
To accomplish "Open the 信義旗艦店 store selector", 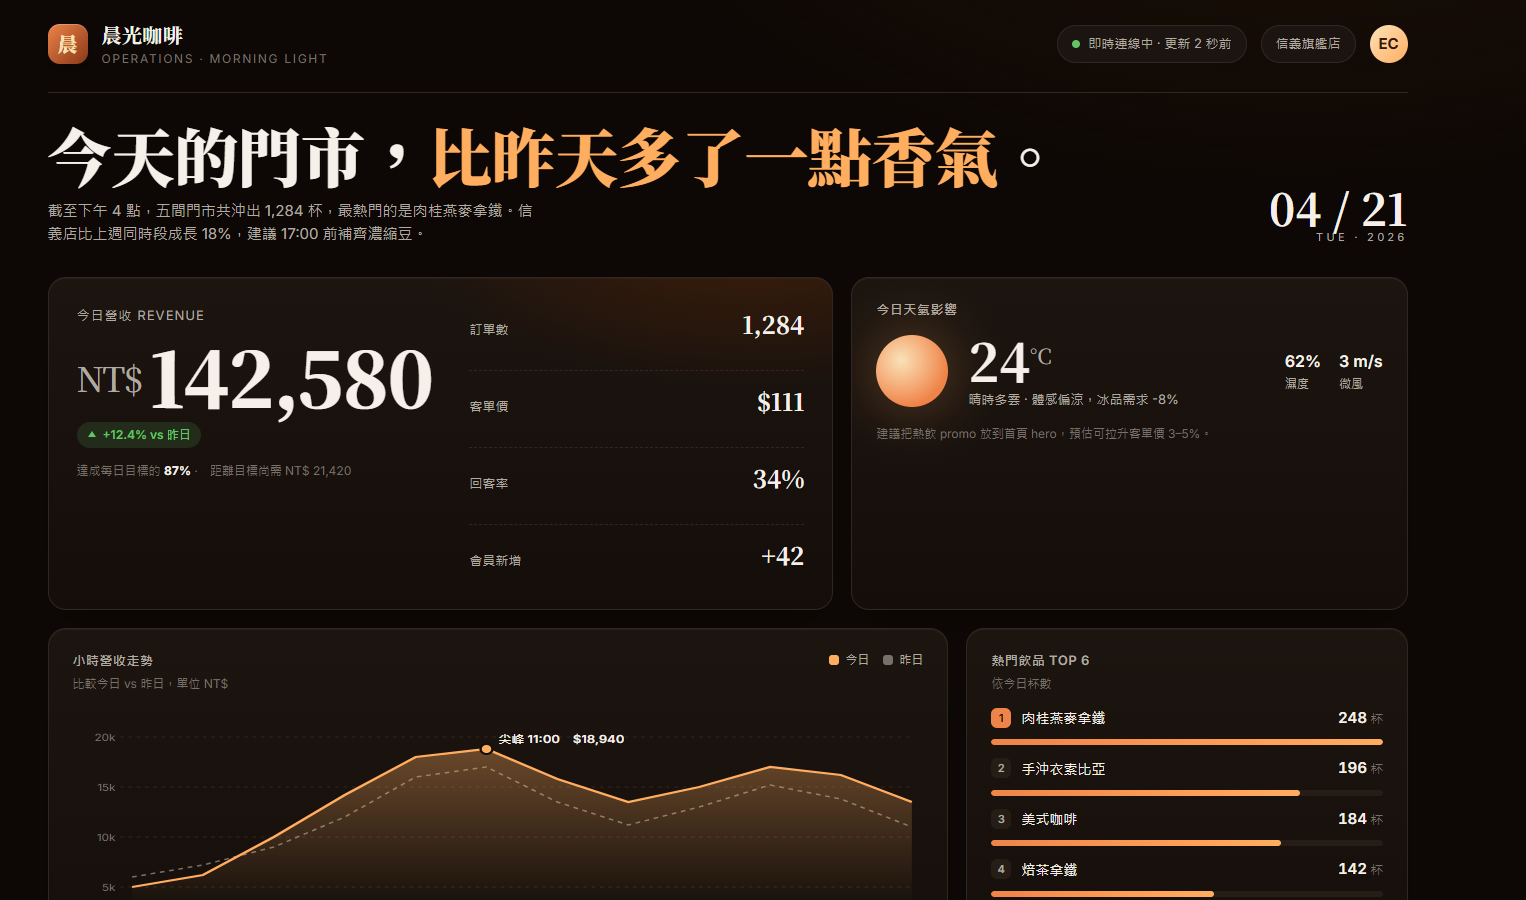I will tap(1308, 43).
